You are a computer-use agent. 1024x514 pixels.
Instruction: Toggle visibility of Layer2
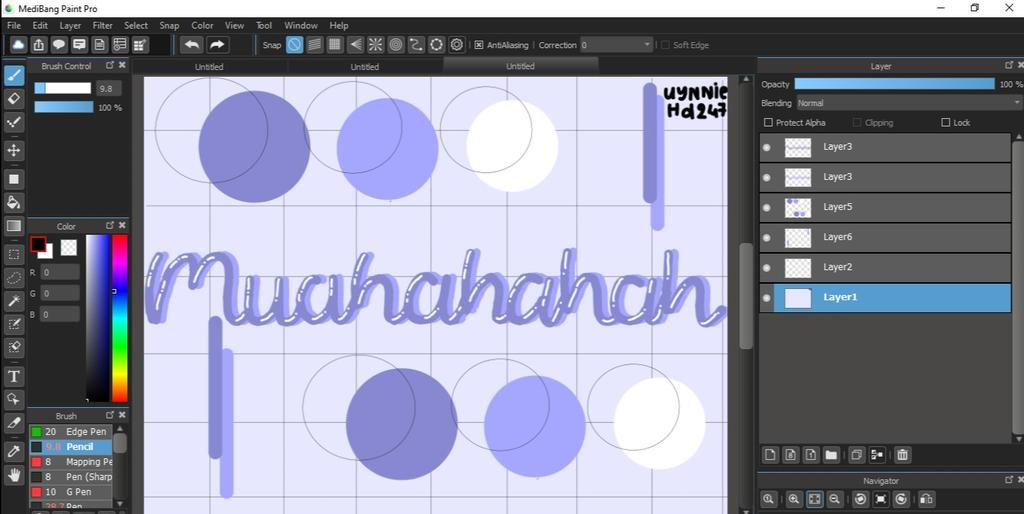pos(767,268)
